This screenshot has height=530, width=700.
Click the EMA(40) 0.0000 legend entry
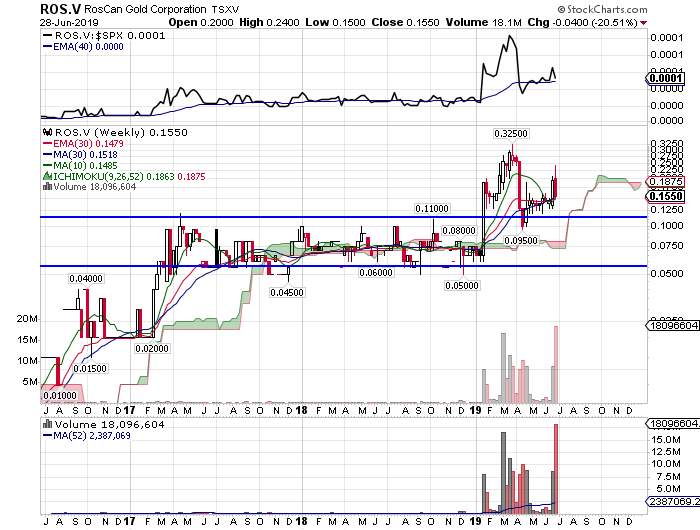tap(83, 47)
